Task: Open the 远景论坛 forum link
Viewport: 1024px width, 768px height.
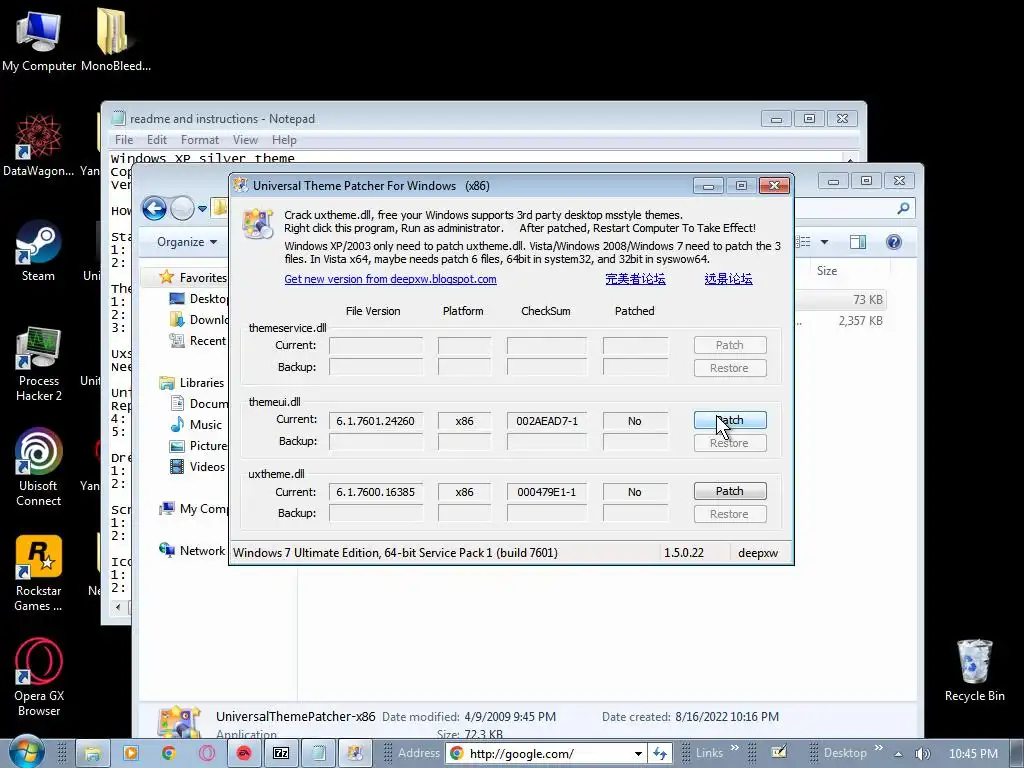Action: pyautogui.click(x=728, y=279)
